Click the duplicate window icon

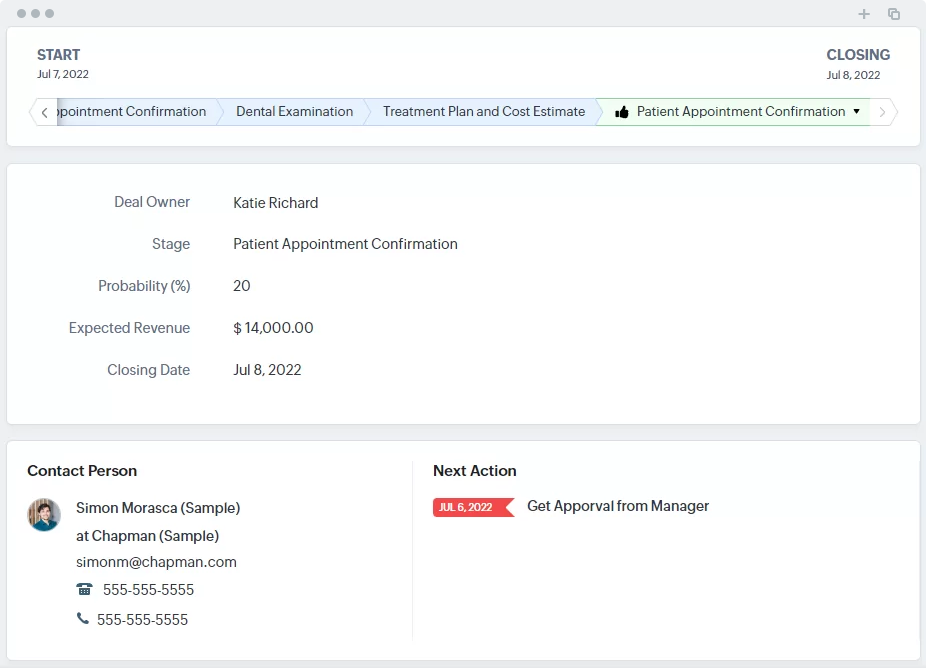click(x=894, y=14)
